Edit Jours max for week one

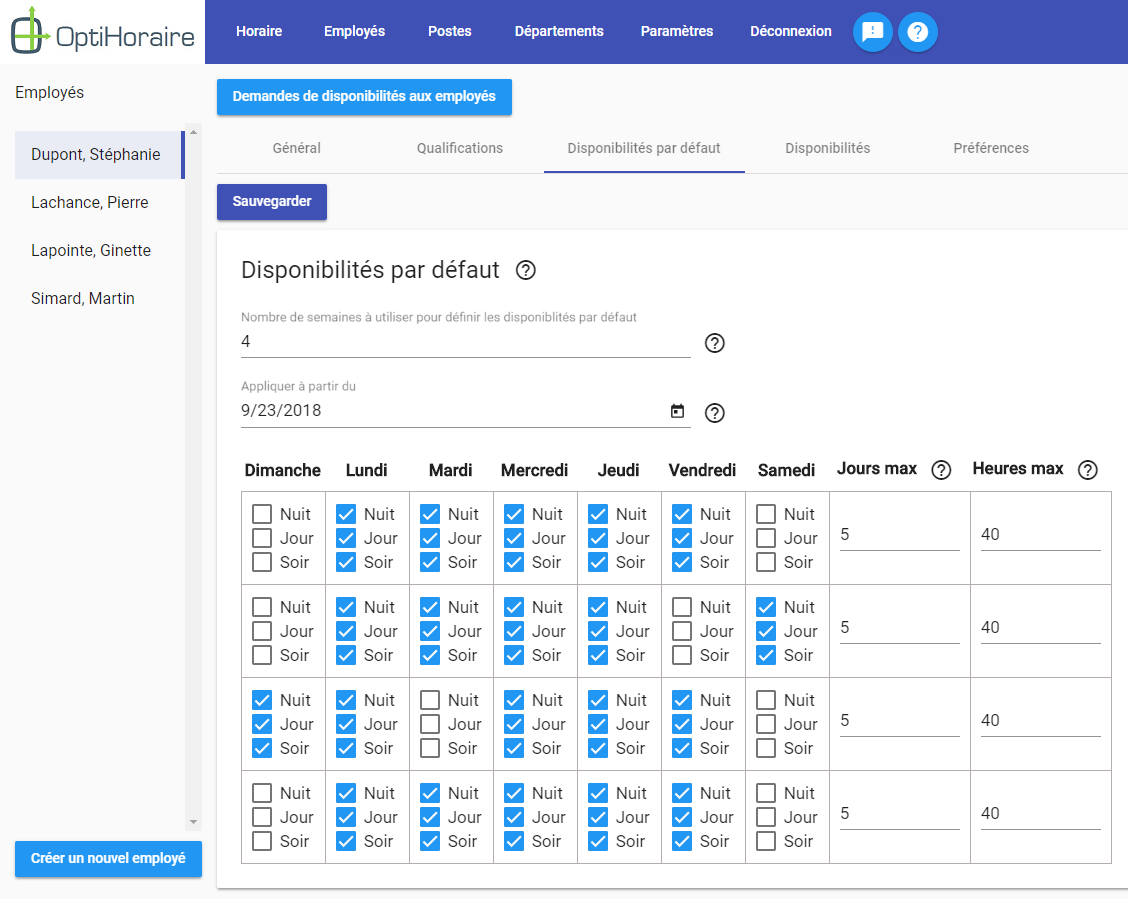point(899,534)
